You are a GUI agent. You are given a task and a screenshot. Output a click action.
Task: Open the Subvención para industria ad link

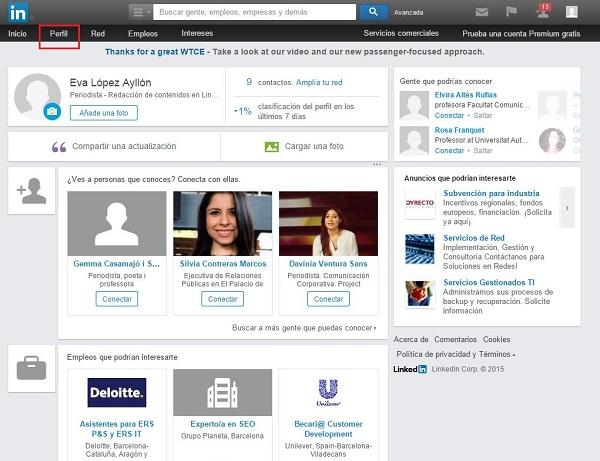[491, 192]
